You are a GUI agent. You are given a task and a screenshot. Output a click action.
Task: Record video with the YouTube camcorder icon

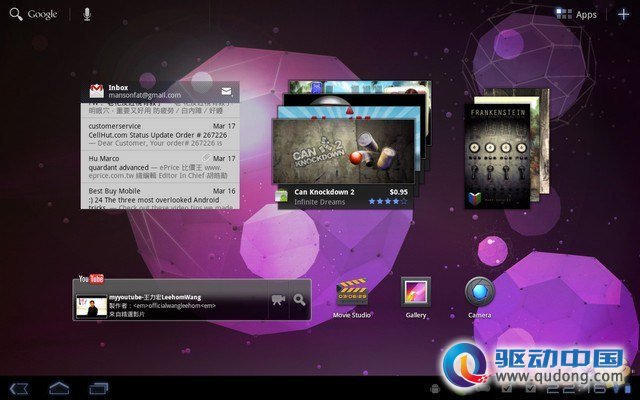(278, 300)
